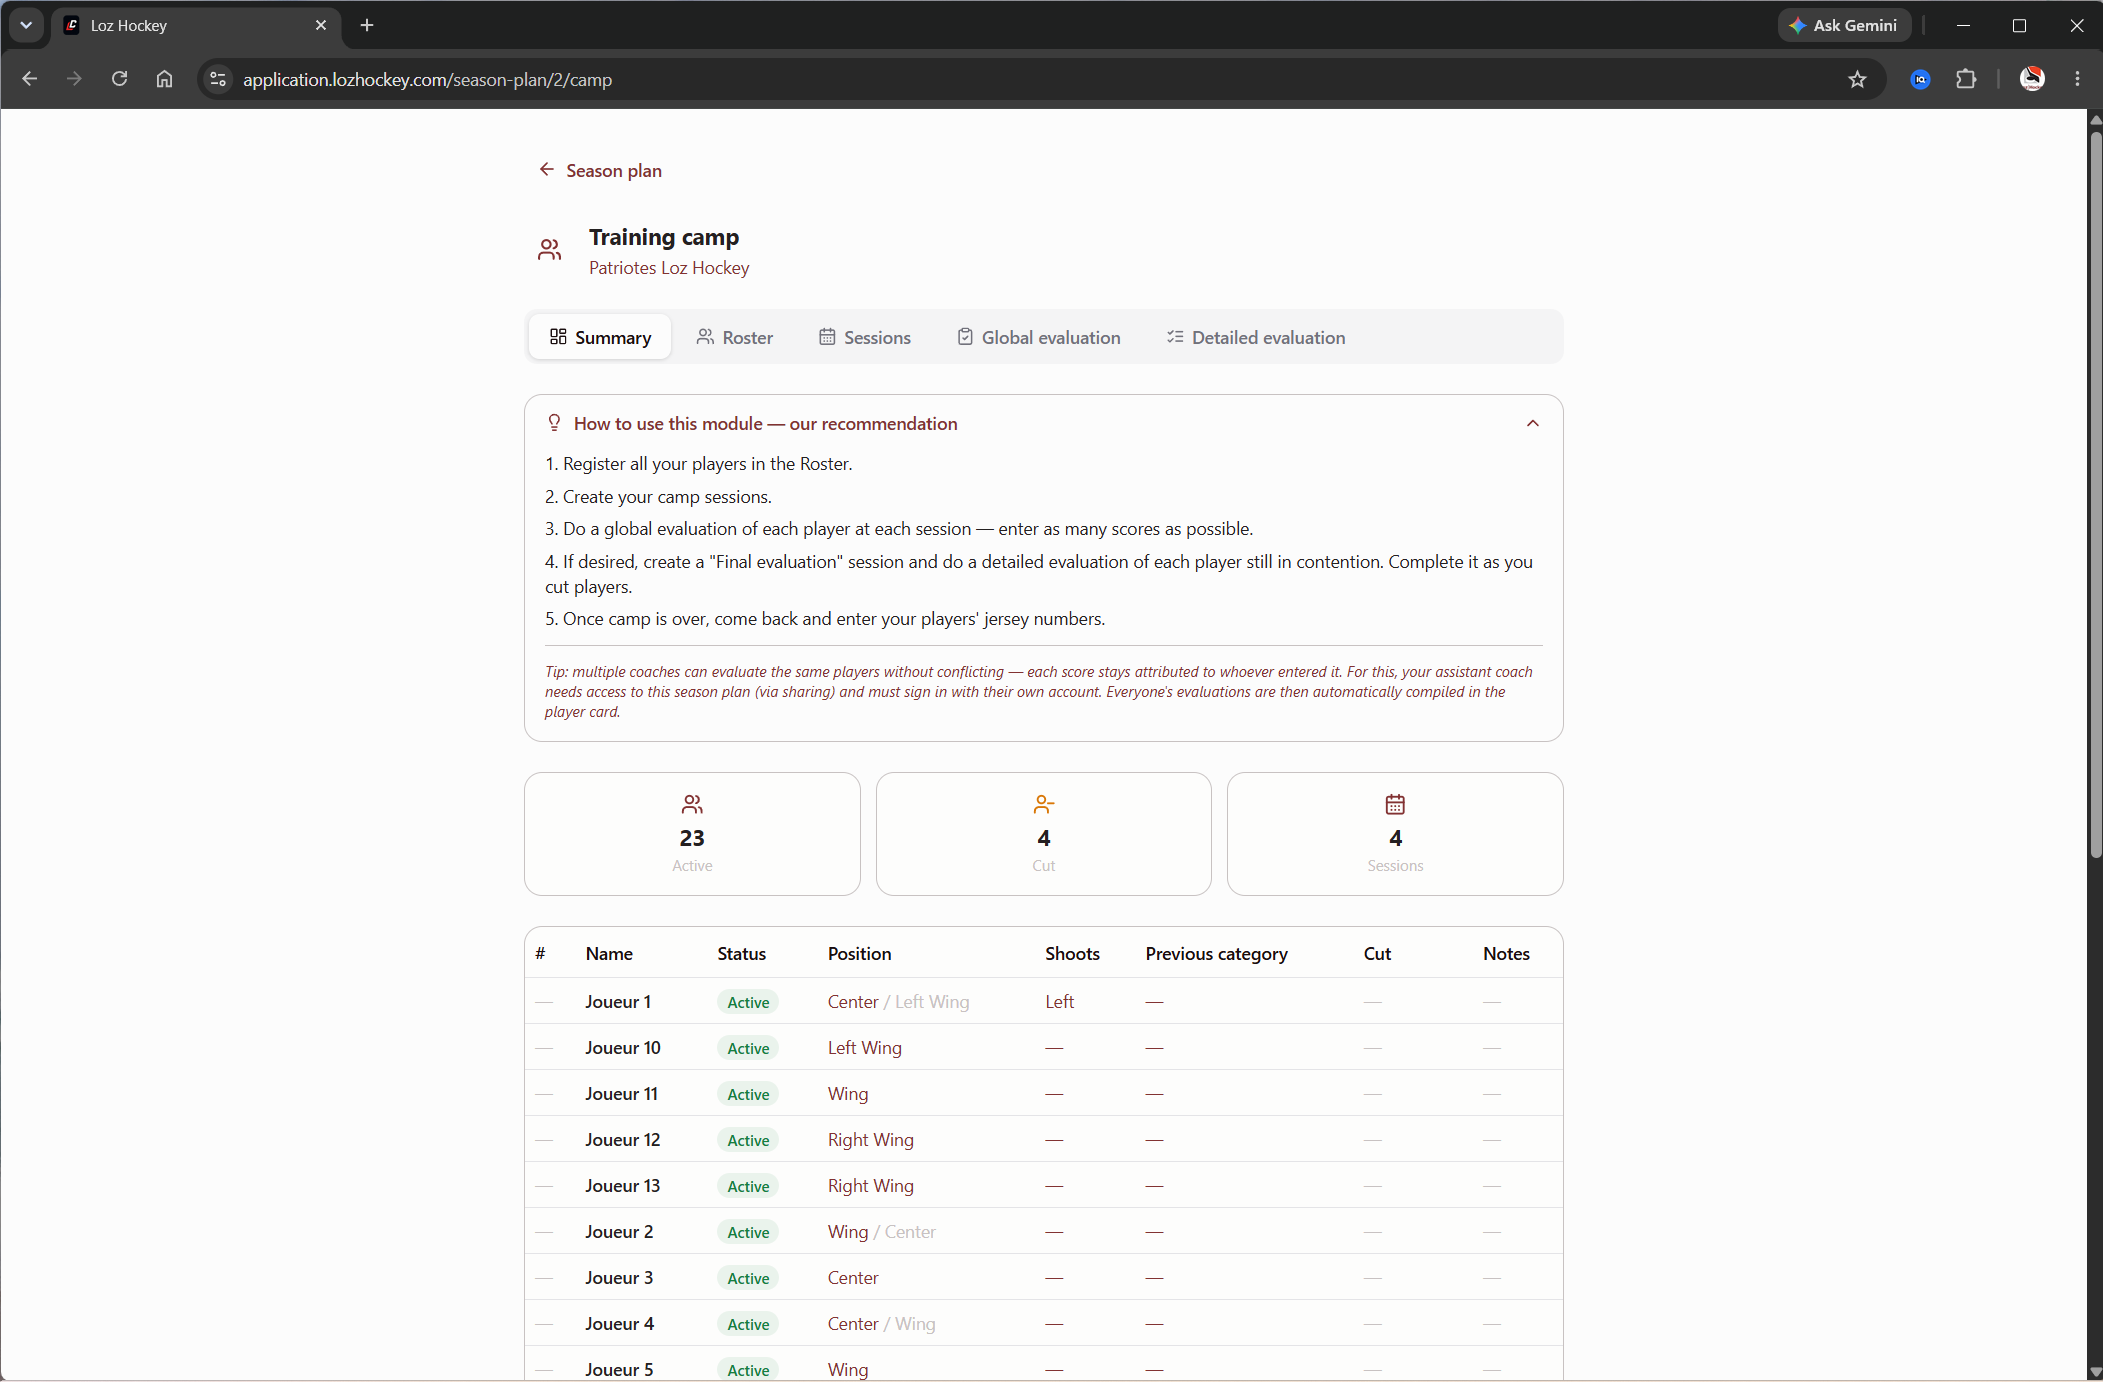Collapse the How to use this module panel
The image size is (2103, 1382).
click(1532, 424)
